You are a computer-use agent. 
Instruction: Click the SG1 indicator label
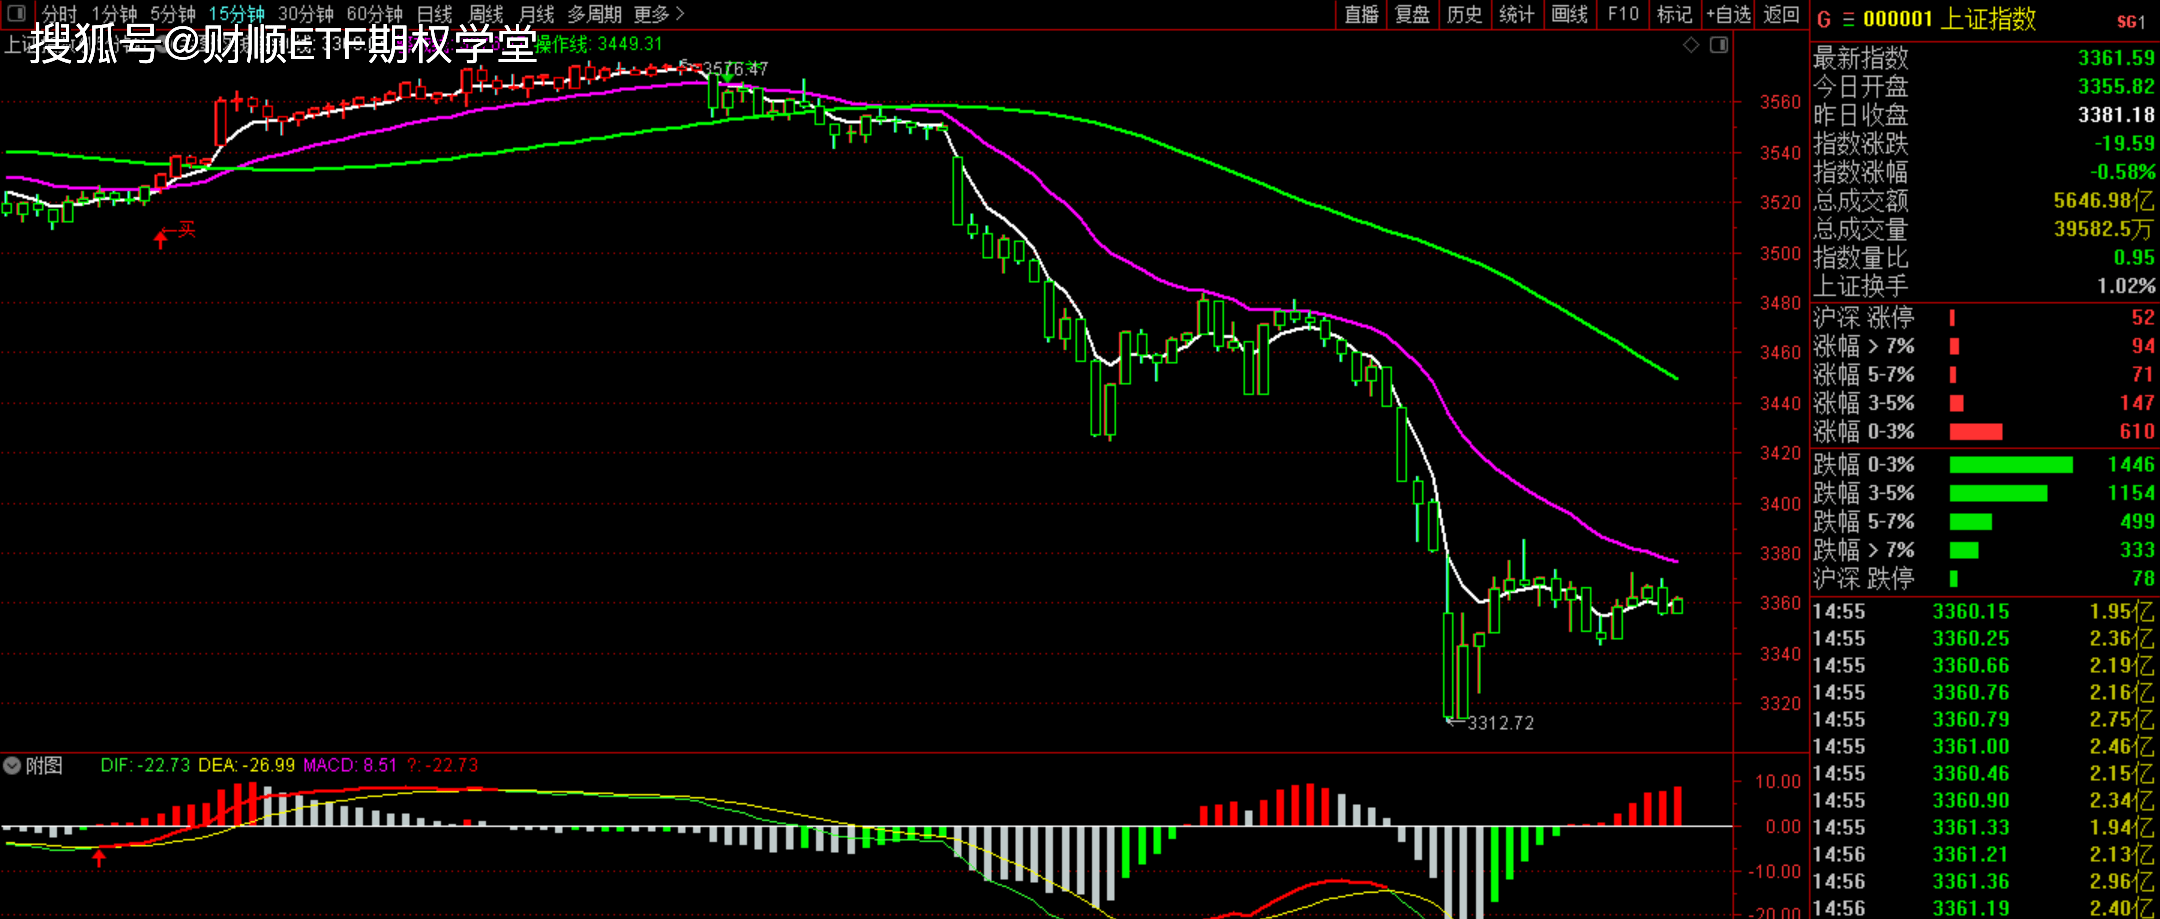point(2131,21)
